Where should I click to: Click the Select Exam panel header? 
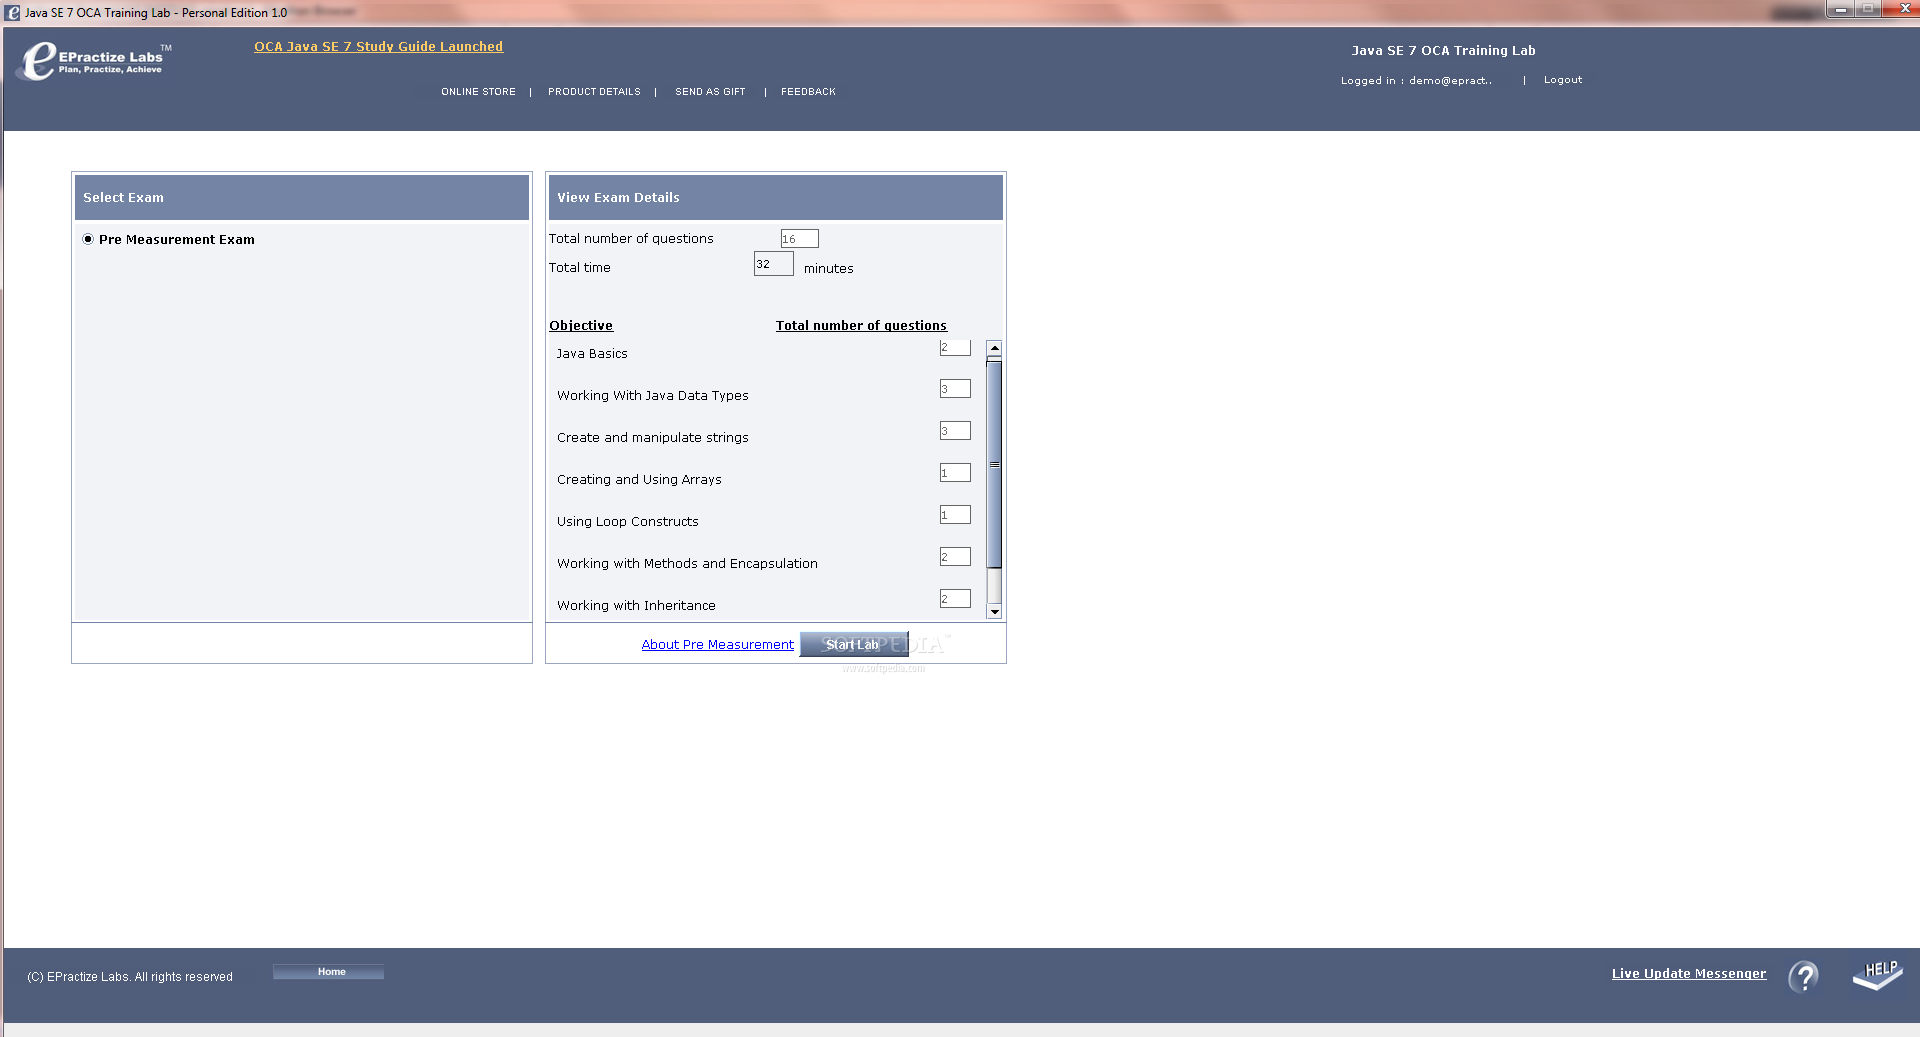tap(302, 198)
